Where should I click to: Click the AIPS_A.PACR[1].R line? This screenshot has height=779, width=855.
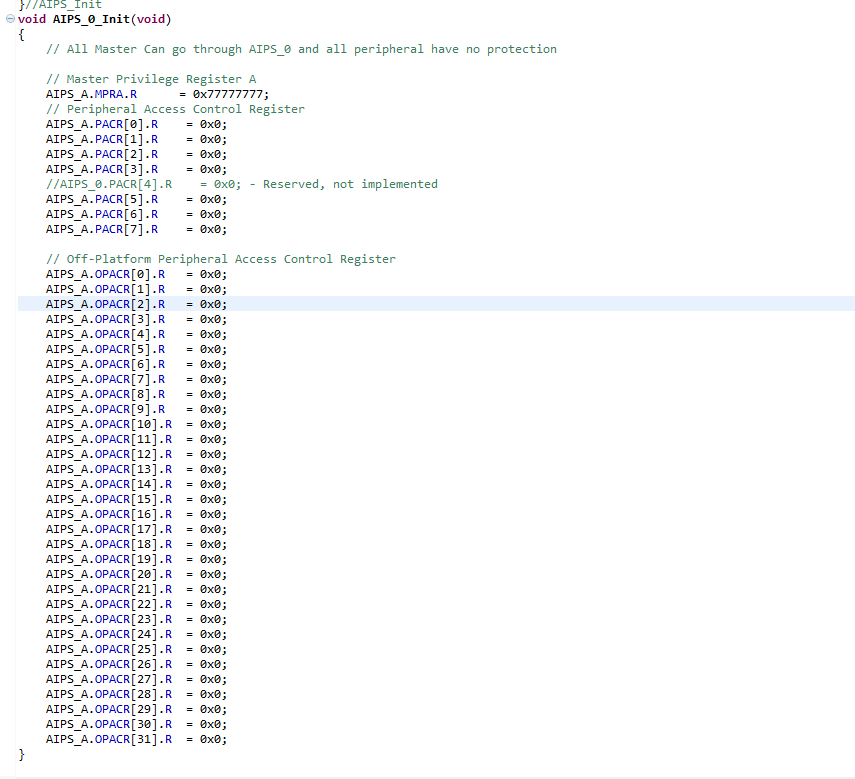(x=136, y=139)
